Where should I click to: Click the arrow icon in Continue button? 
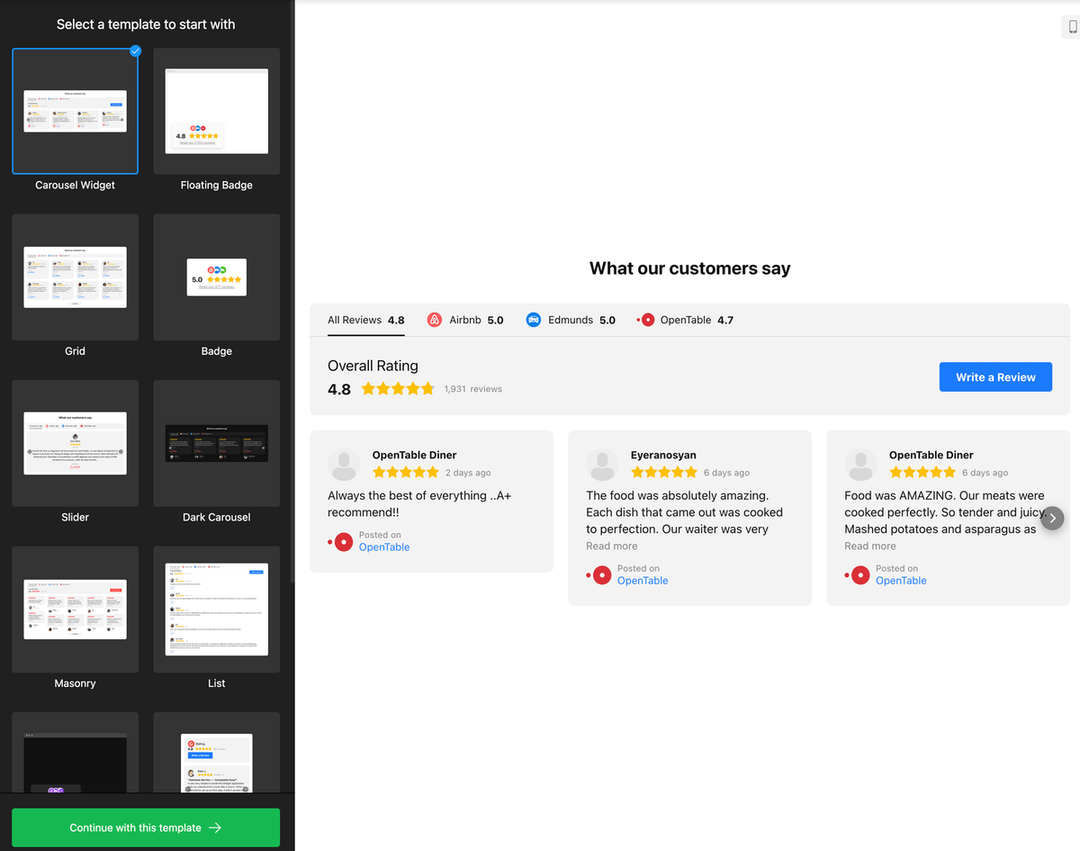click(x=215, y=828)
